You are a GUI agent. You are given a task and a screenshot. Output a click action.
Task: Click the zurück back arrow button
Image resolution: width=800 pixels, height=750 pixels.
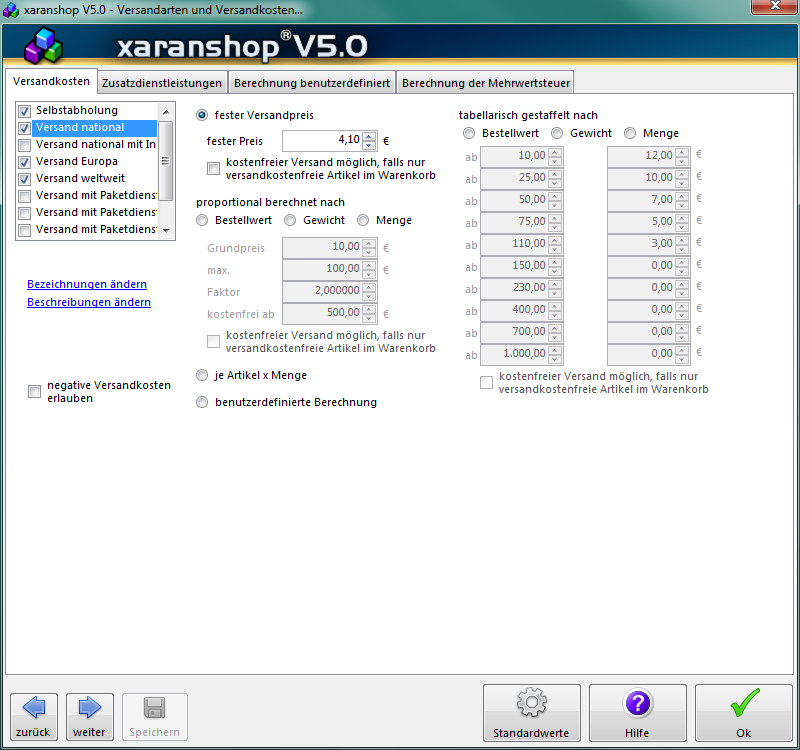34,716
